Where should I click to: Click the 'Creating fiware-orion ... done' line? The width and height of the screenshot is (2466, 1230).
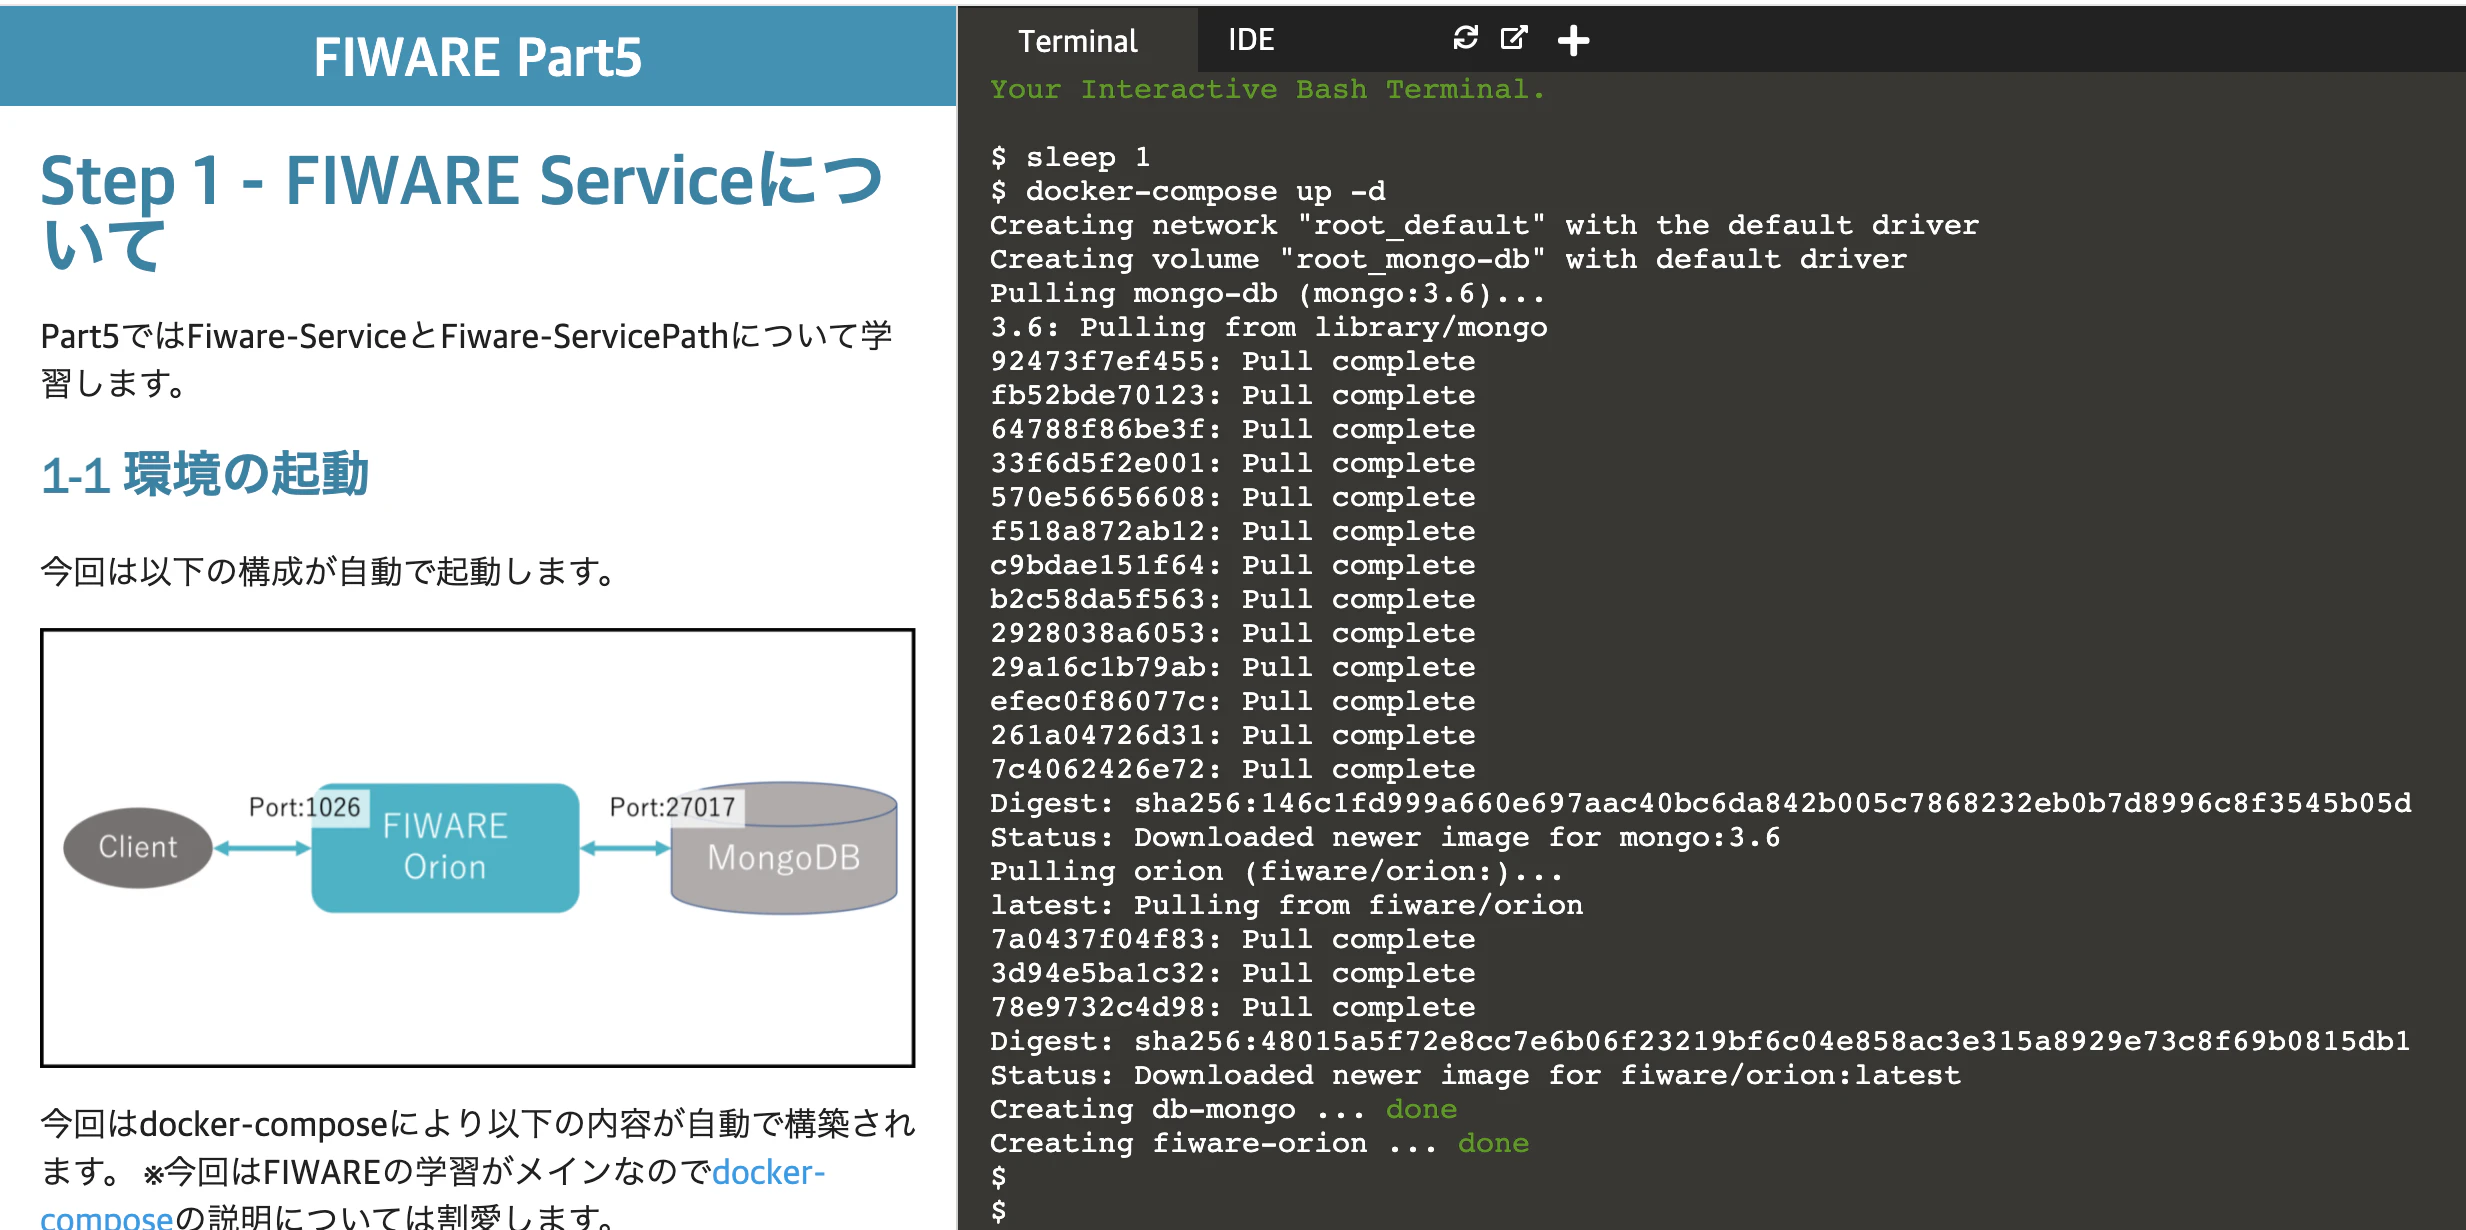(x=1259, y=1143)
